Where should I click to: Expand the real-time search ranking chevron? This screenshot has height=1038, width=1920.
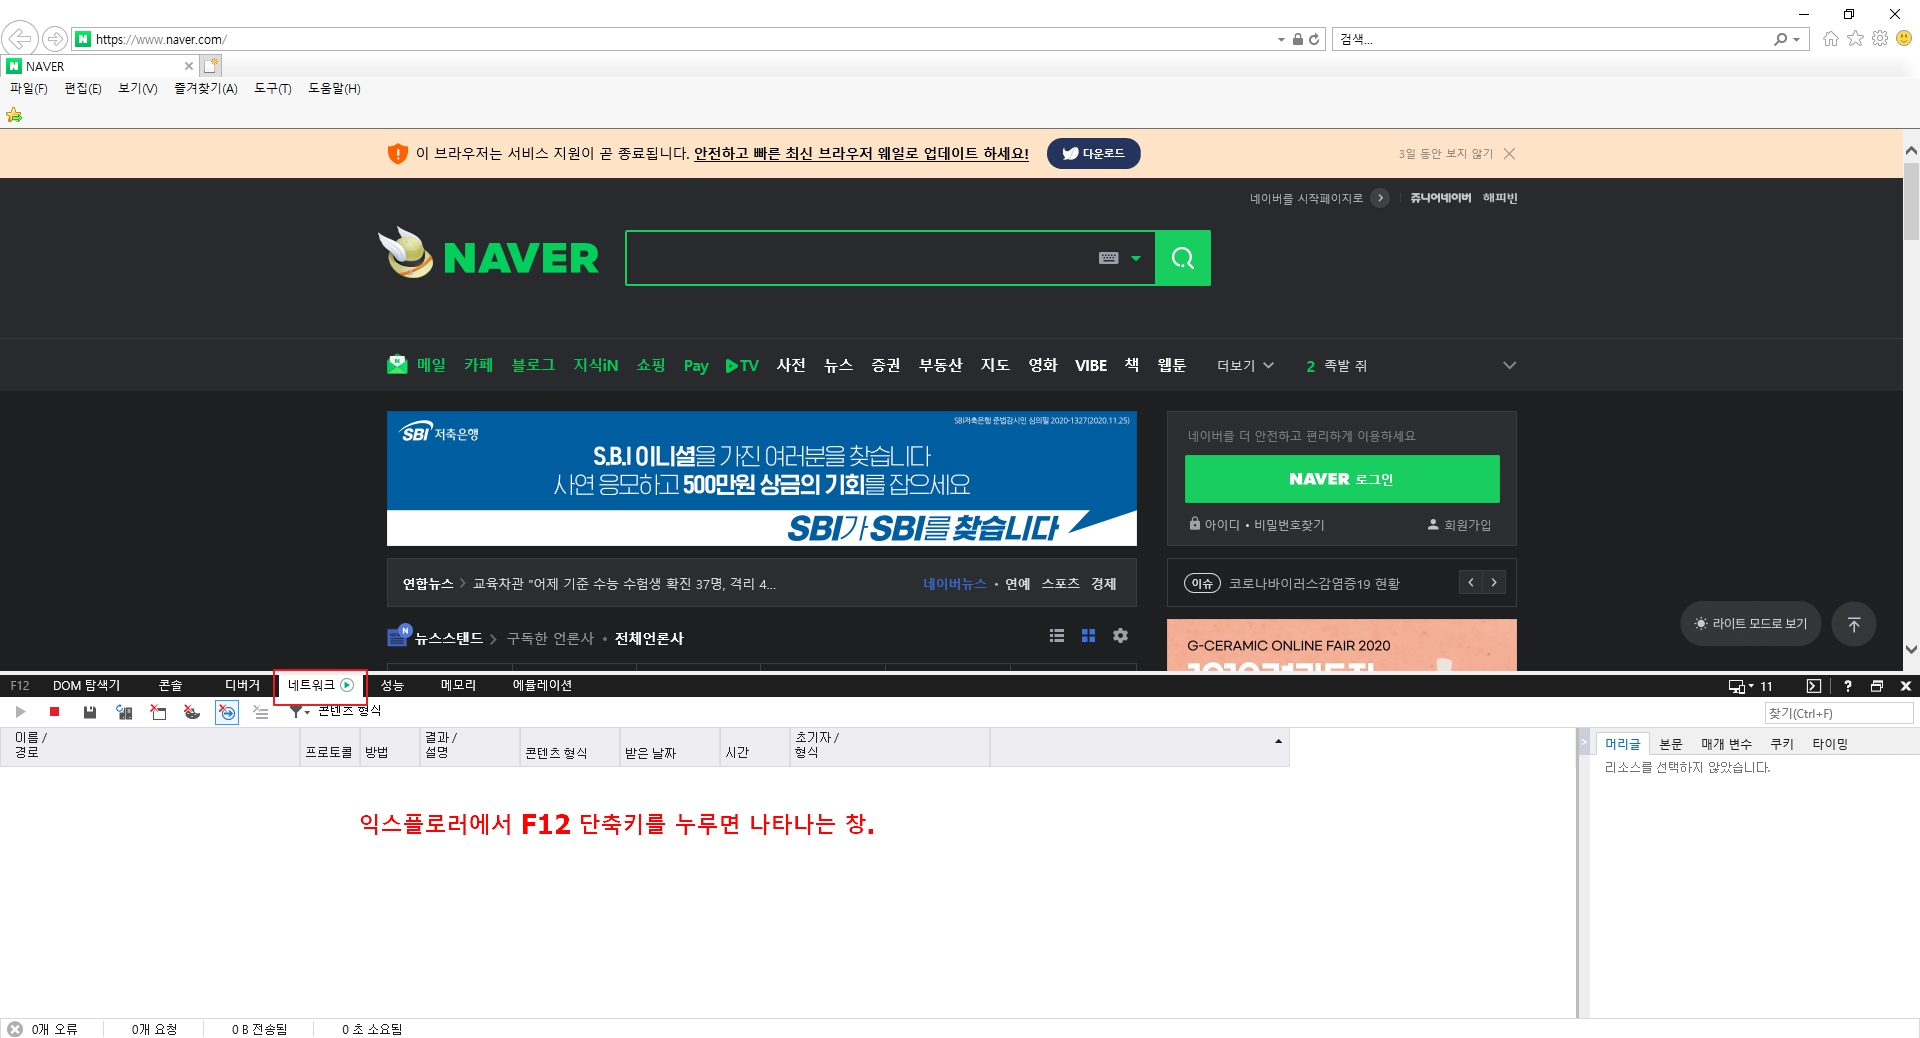click(x=1509, y=366)
